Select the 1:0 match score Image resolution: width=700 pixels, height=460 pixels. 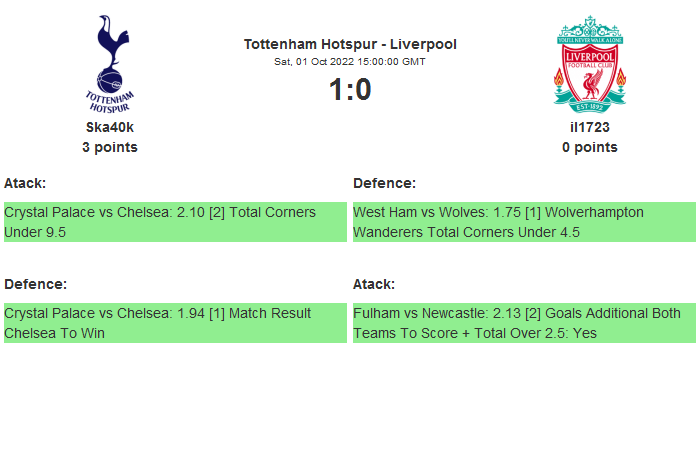pos(350,90)
